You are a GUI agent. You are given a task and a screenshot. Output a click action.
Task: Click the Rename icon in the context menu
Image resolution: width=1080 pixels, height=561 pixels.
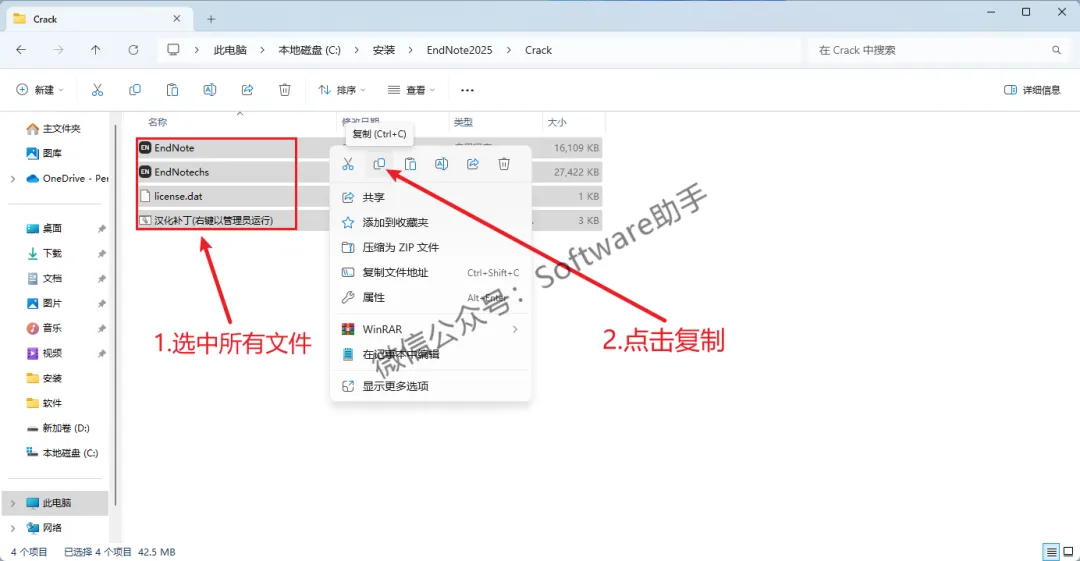(442, 164)
